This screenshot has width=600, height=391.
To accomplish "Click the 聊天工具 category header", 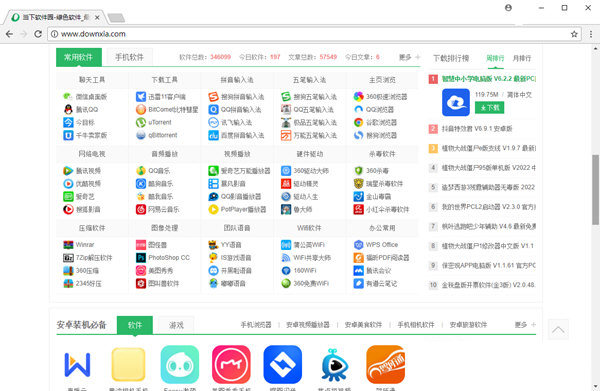I will 92,80.
